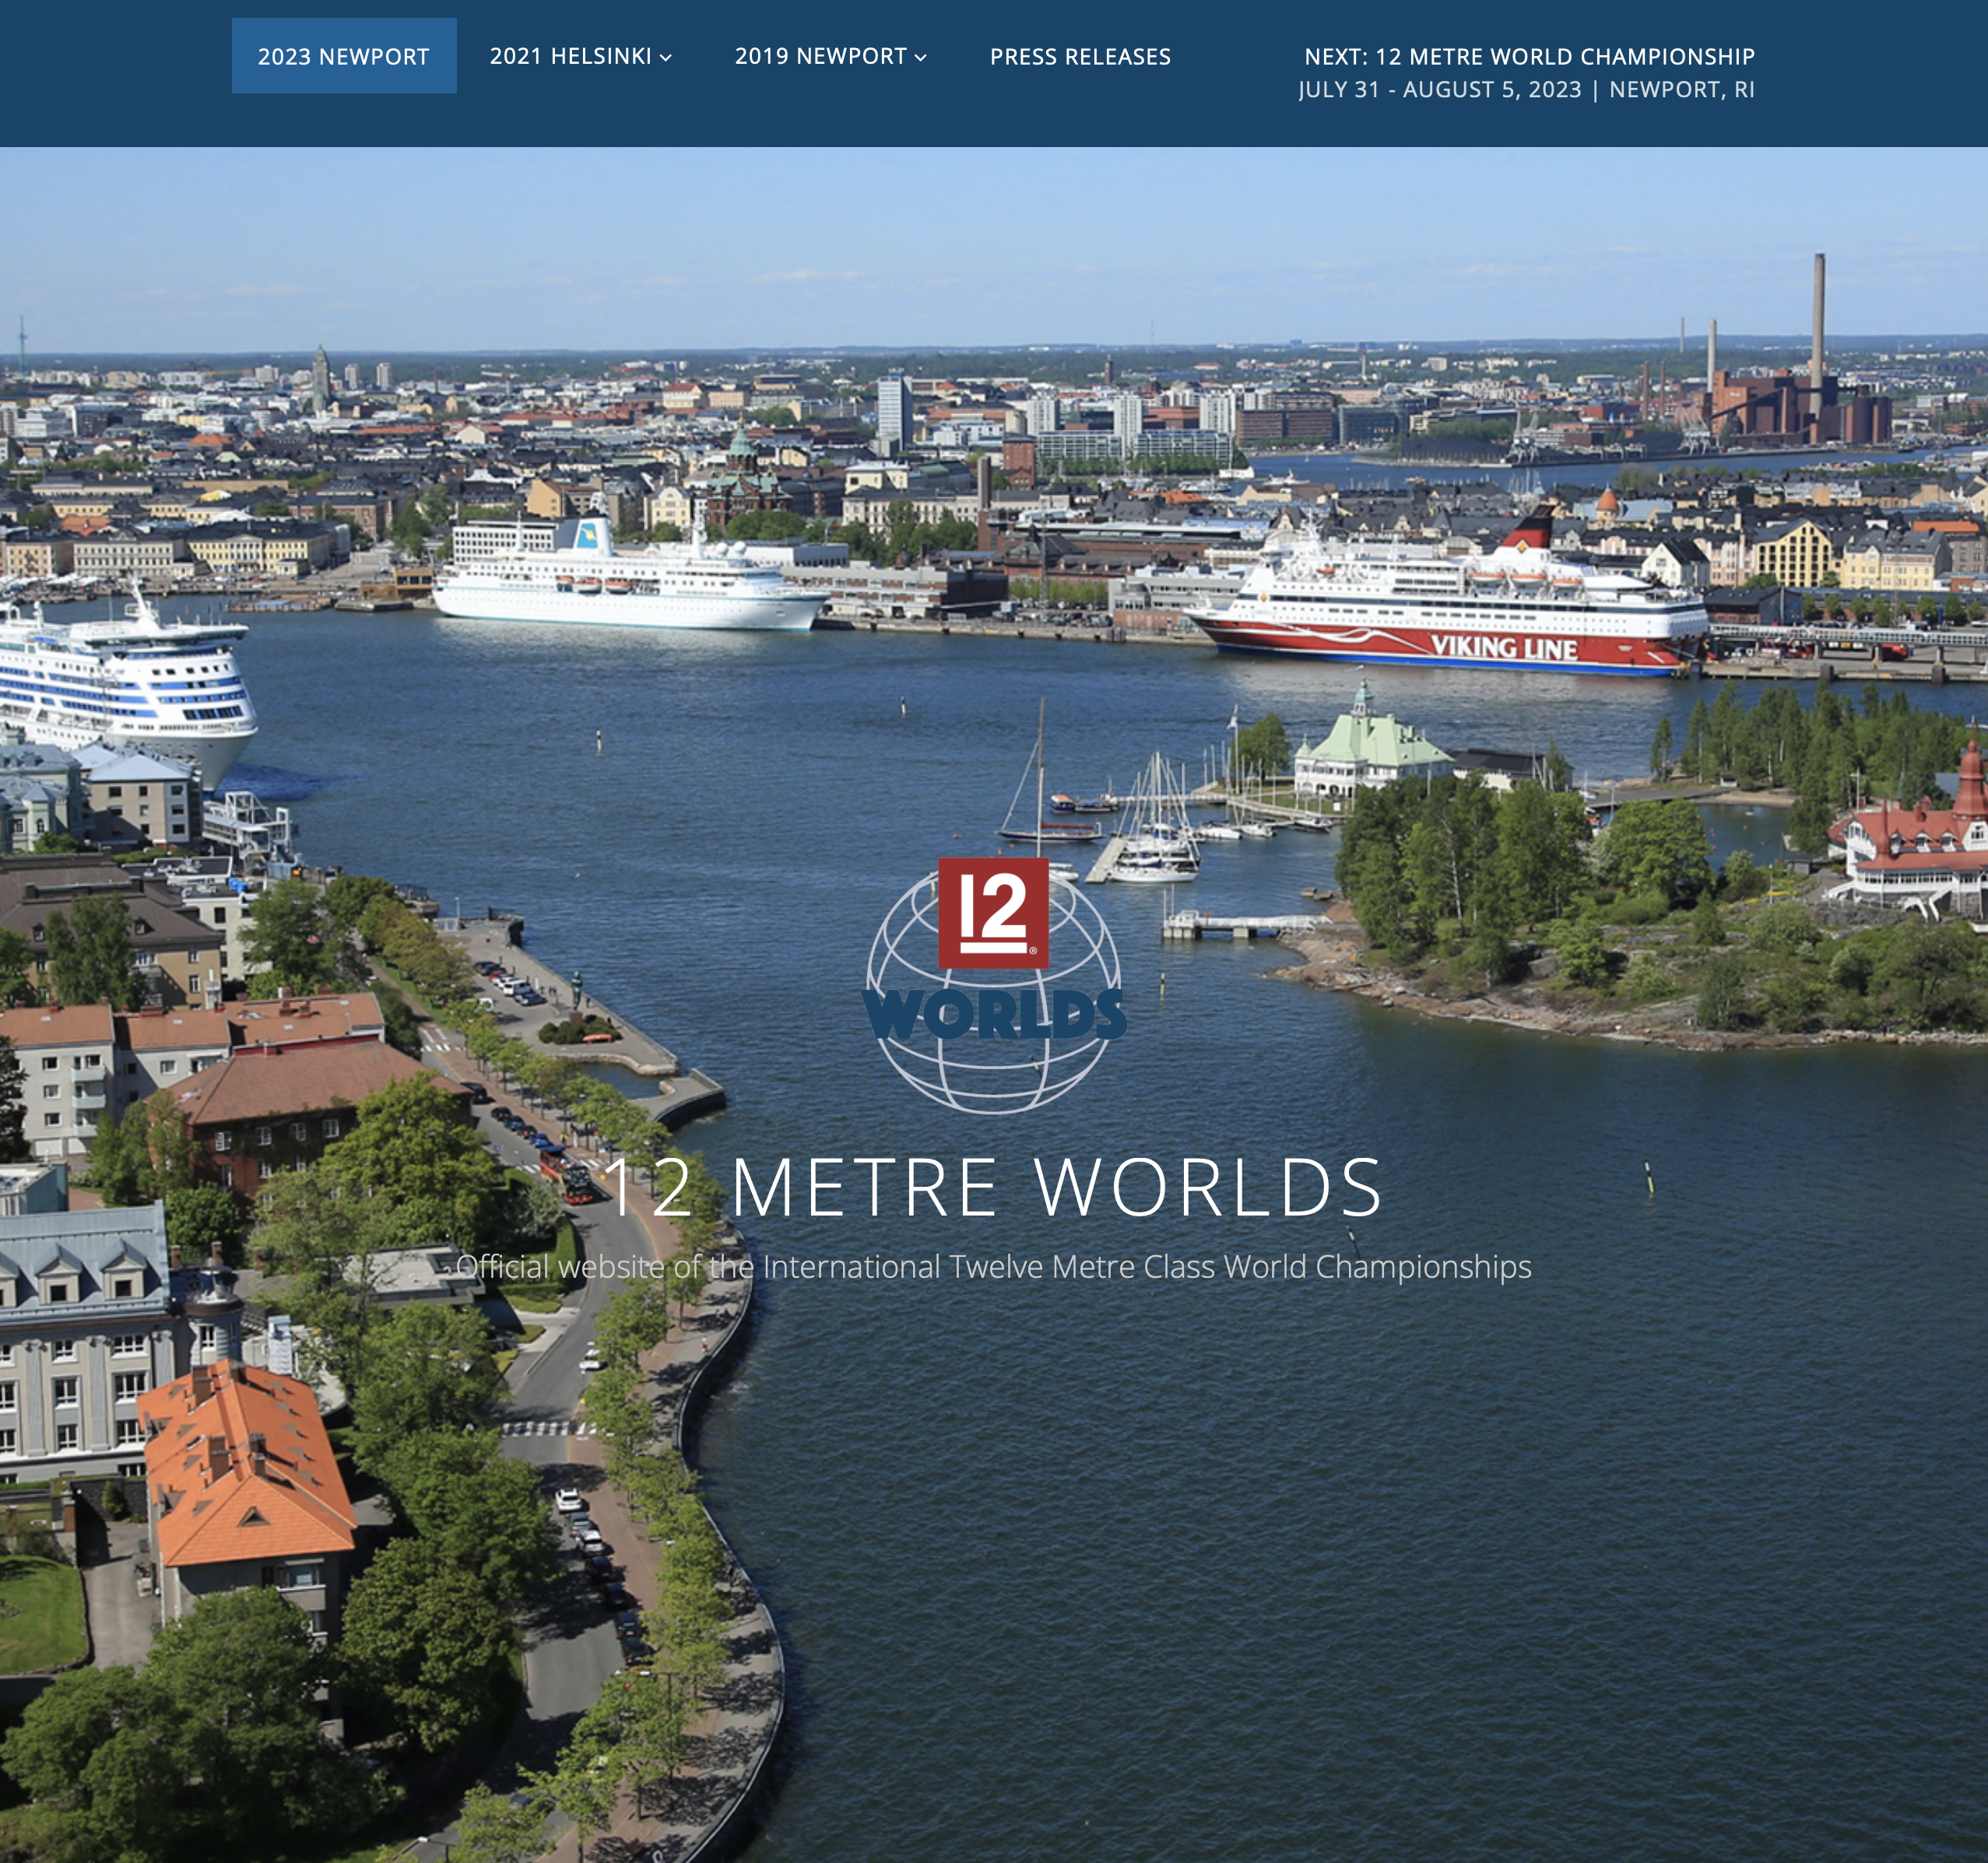Expand the chevron beside 2019 Newport
The width and height of the screenshot is (1988, 1863).
(921, 58)
